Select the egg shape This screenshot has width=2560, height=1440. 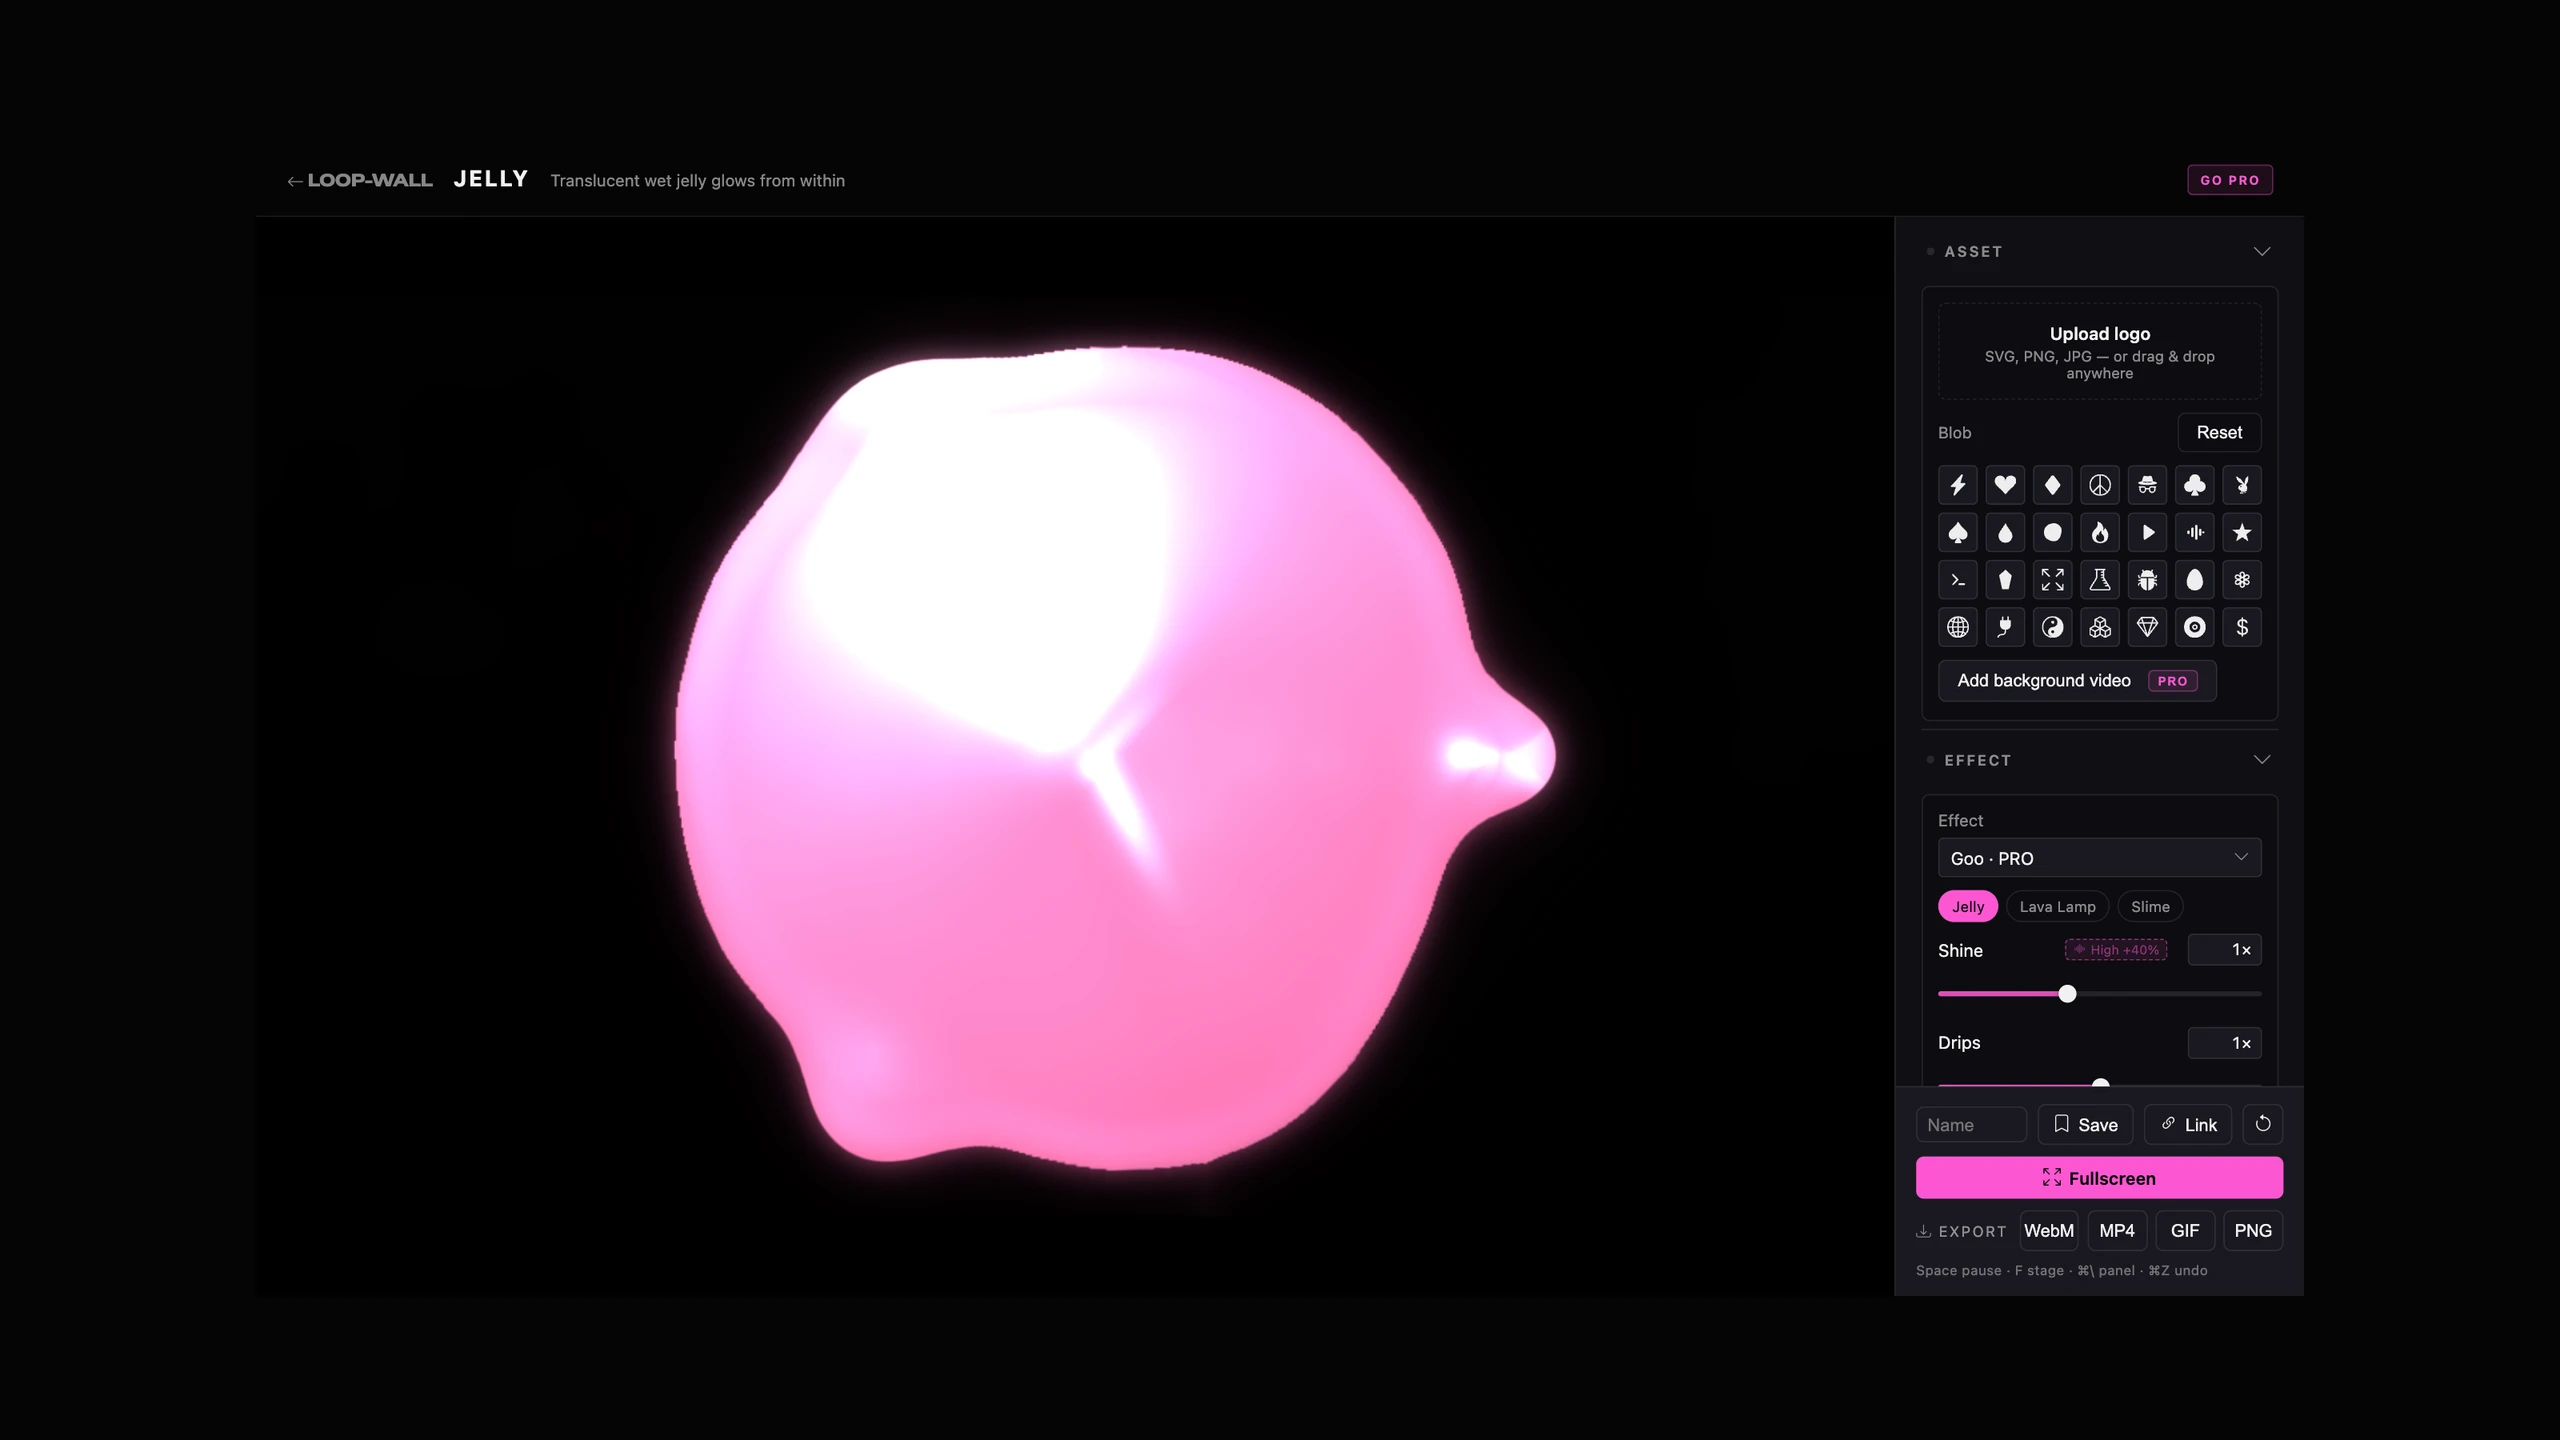[x=2195, y=580]
